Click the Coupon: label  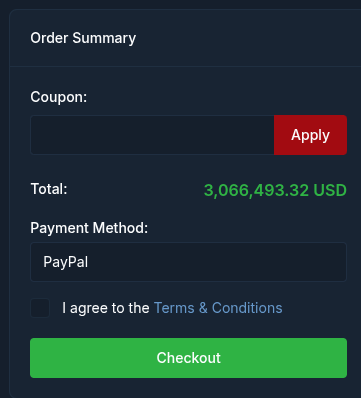tap(59, 97)
